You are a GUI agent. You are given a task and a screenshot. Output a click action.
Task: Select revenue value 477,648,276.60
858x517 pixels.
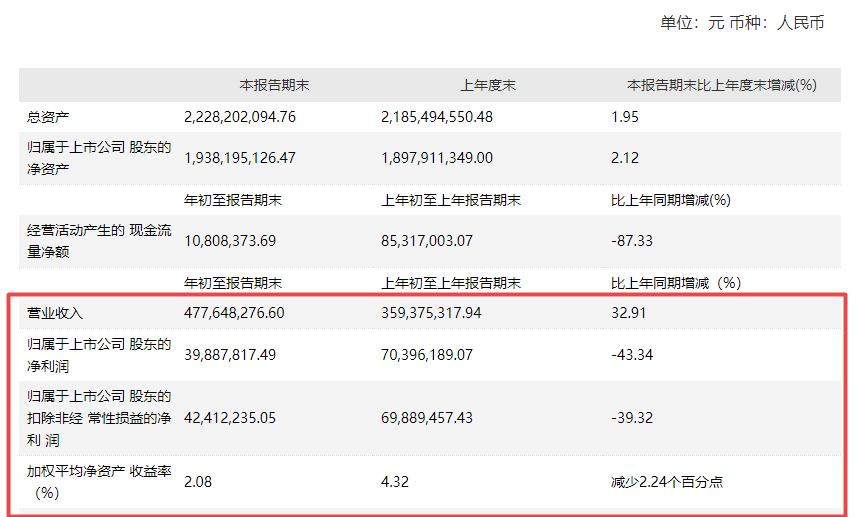pyautogui.click(x=234, y=313)
